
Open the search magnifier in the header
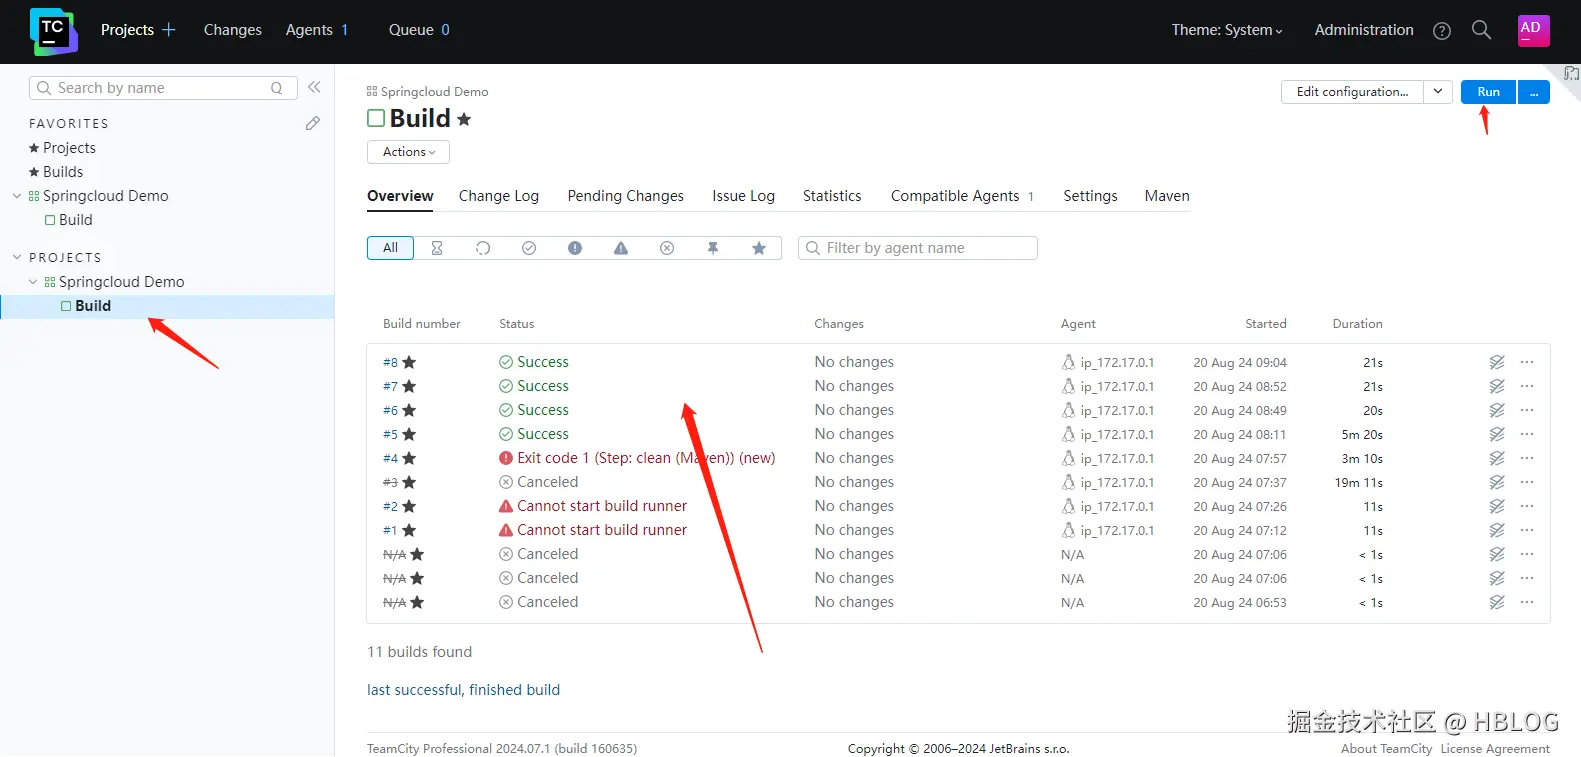(x=1481, y=30)
